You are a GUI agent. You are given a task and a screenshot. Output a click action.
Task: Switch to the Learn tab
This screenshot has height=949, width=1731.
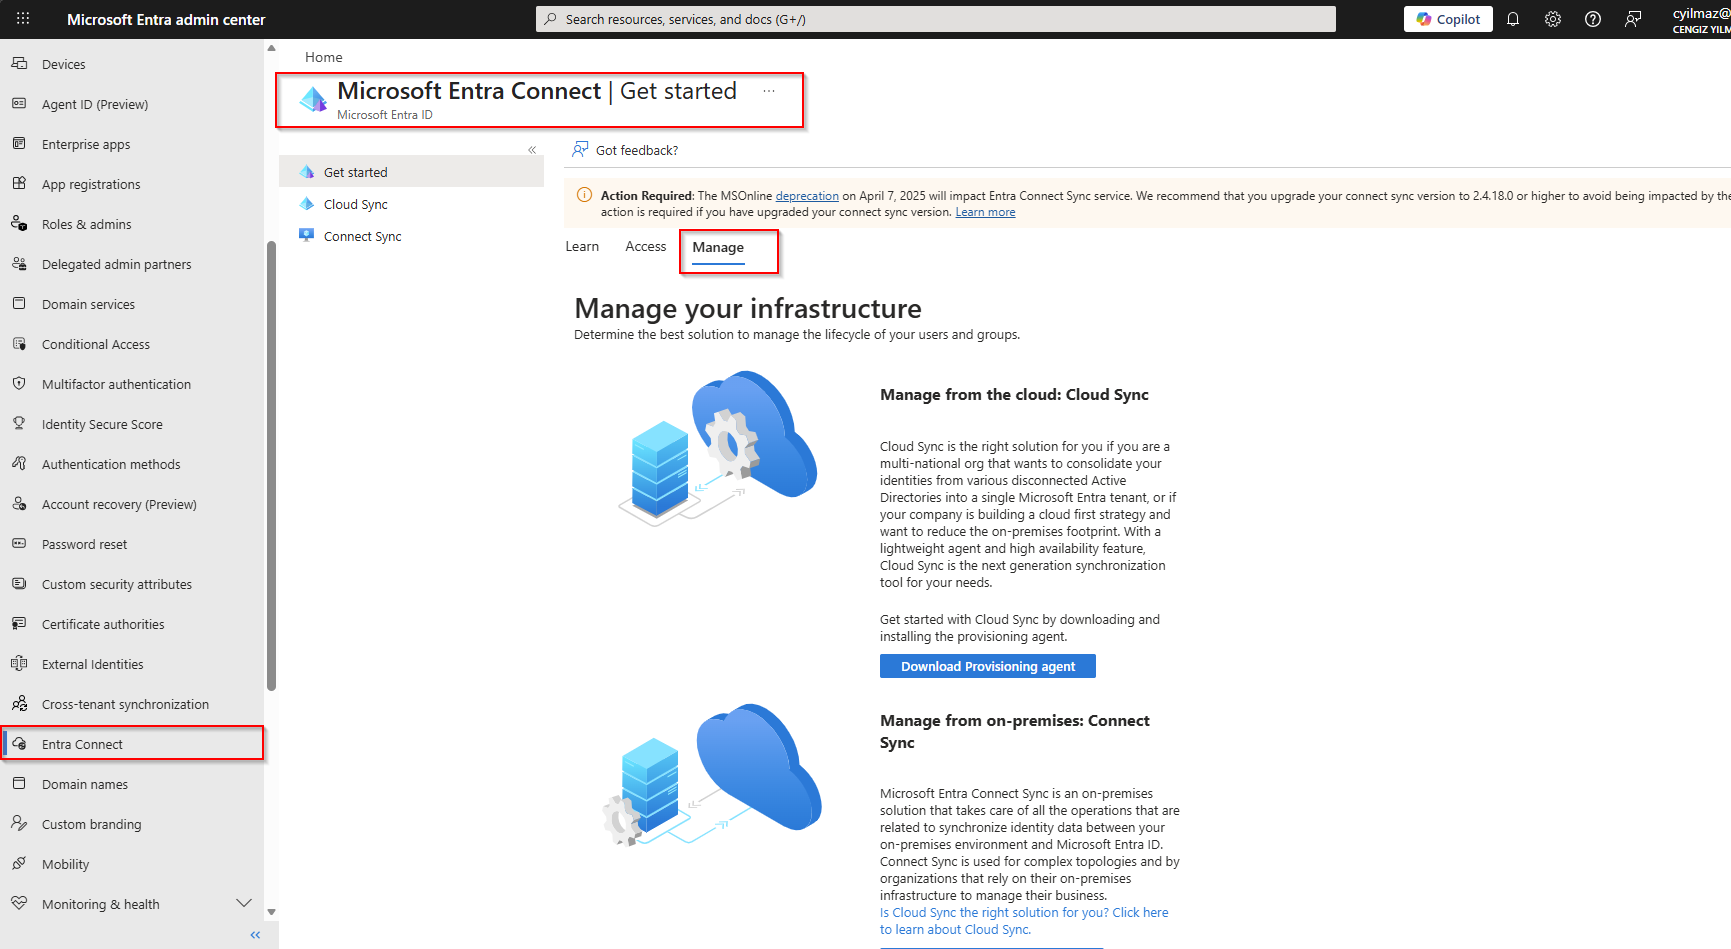point(582,246)
